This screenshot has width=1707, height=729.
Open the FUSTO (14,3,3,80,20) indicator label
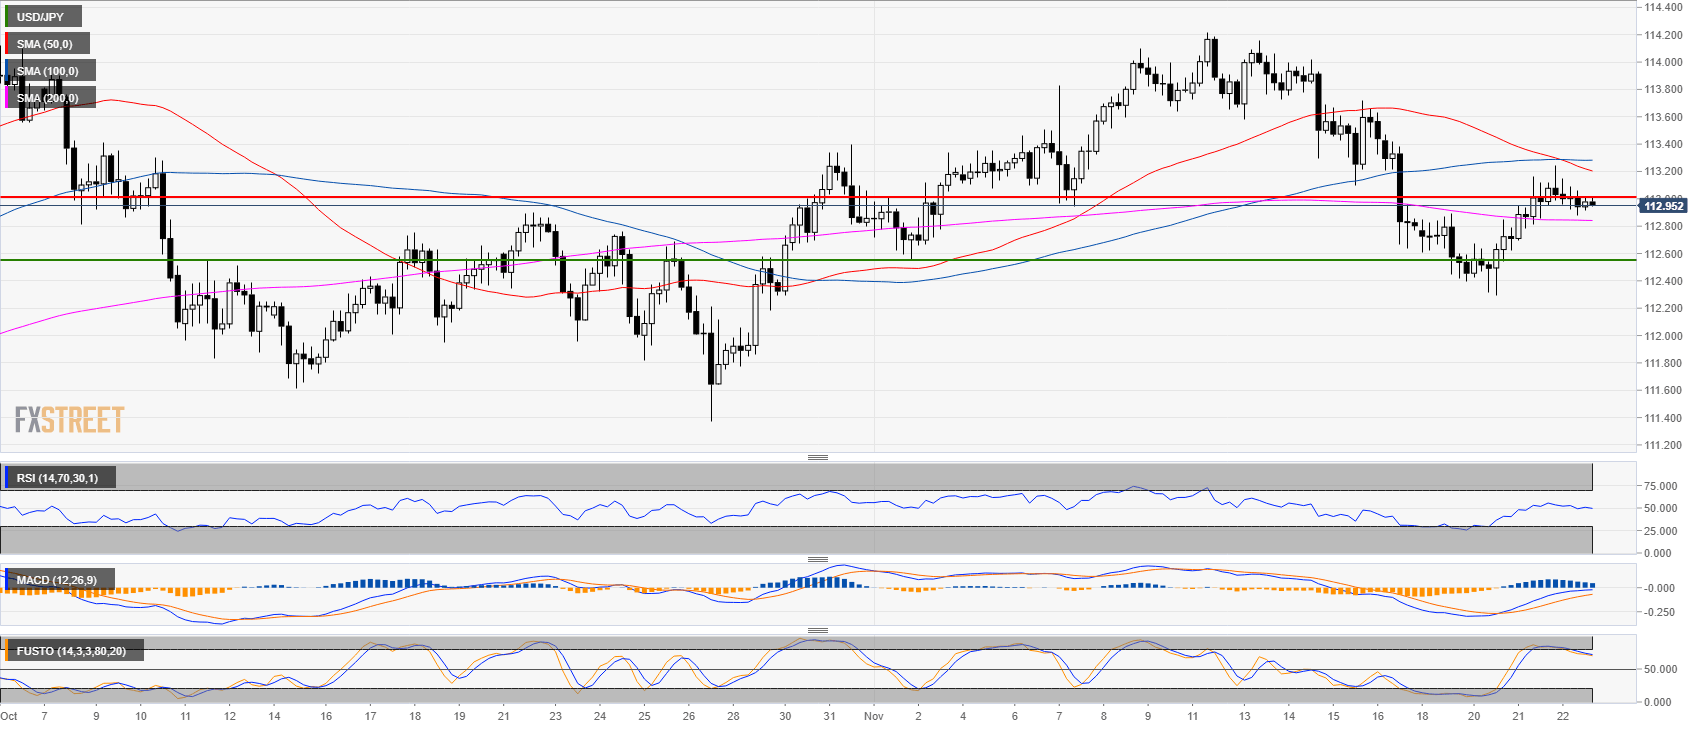pyautogui.click(x=71, y=651)
